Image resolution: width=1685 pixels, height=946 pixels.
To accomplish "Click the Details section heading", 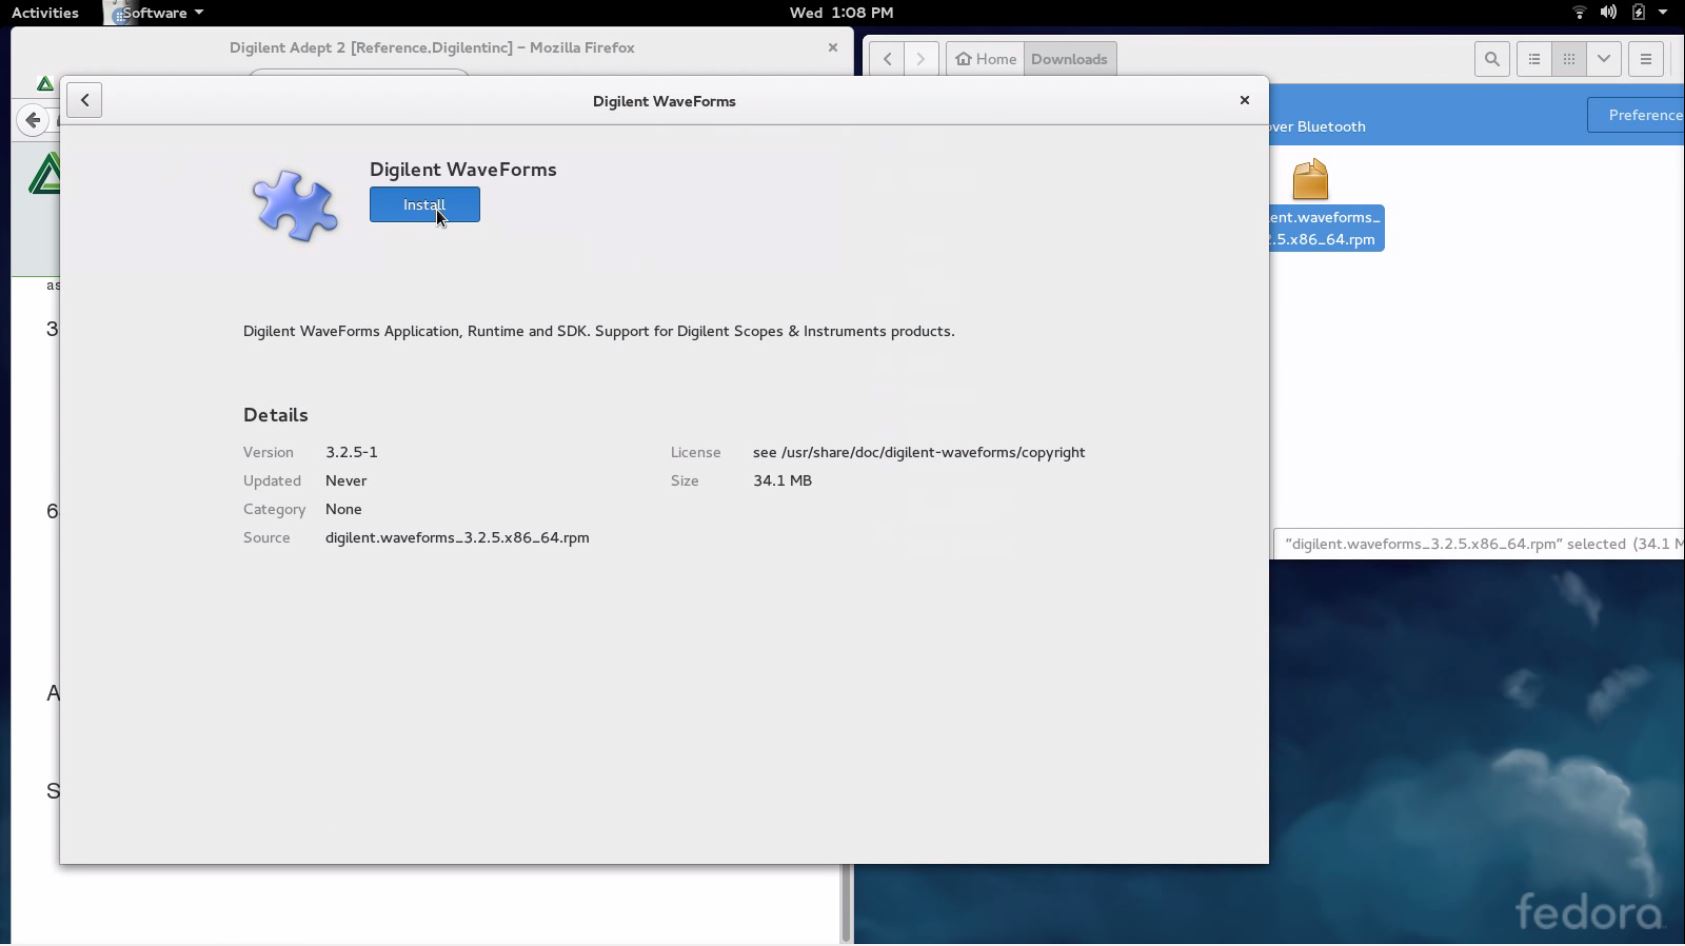I will point(275,415).
